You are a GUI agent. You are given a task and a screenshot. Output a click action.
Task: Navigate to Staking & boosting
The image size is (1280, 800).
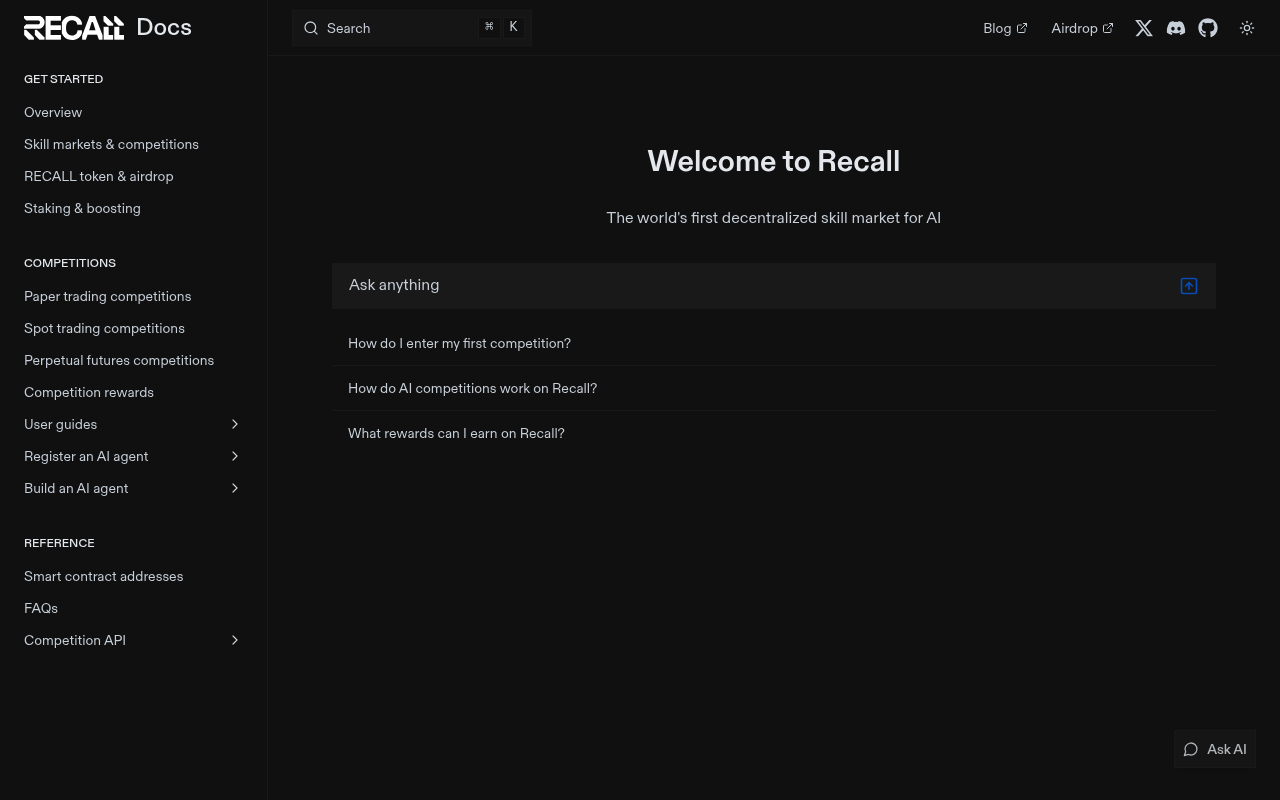coord(82,208)
